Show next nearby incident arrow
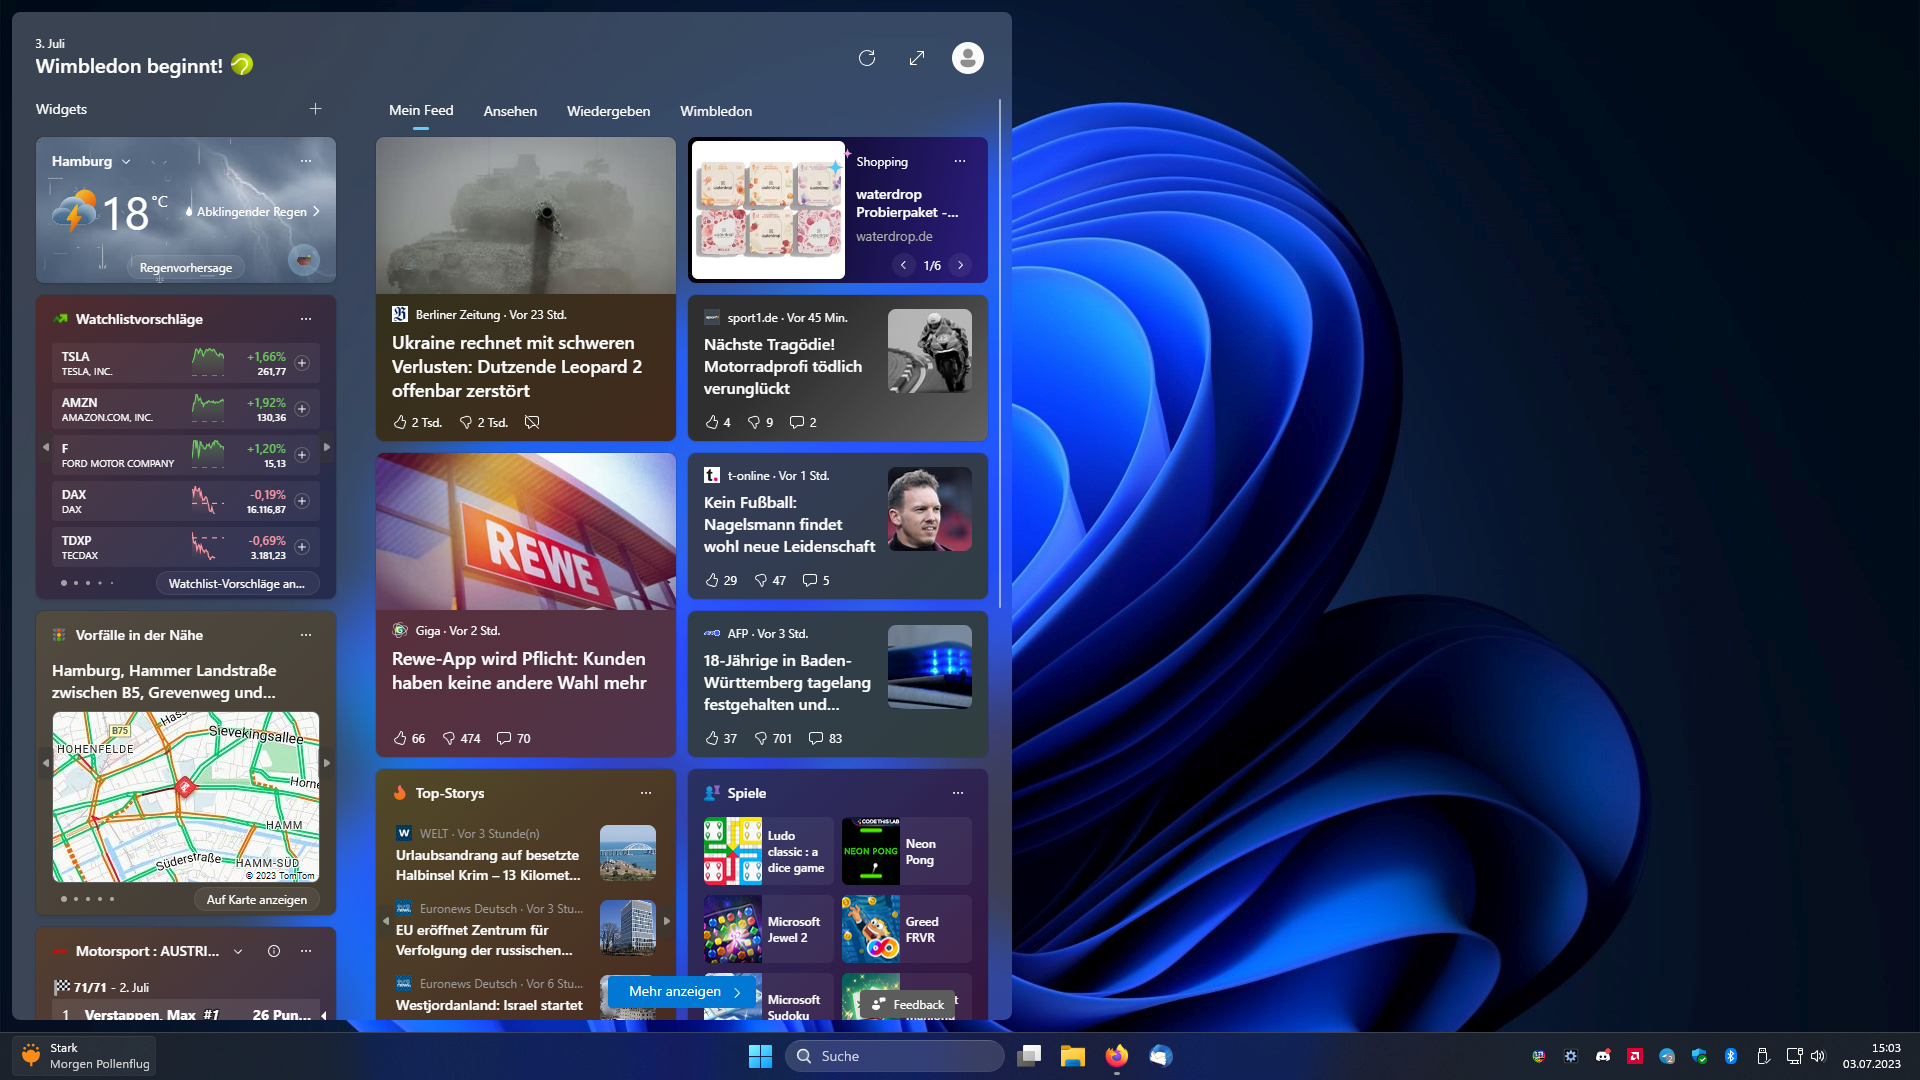The width and height of the screenshot is (1920, 1080). (x=327, y=763)
